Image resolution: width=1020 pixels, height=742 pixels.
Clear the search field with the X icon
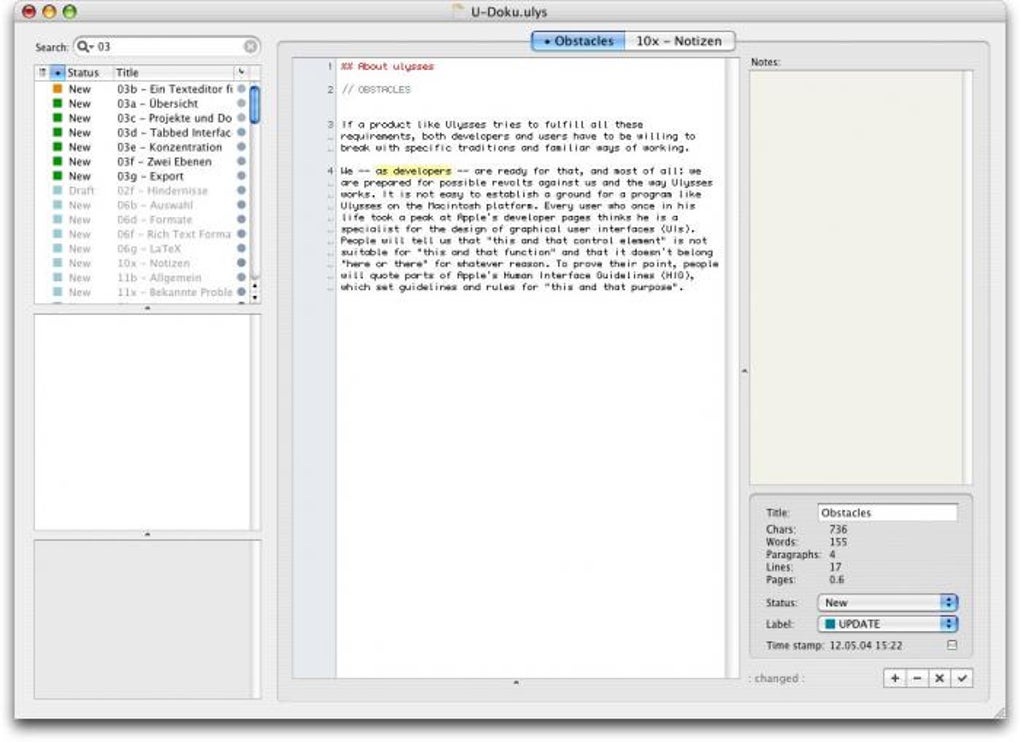click(x=250, y=47)
